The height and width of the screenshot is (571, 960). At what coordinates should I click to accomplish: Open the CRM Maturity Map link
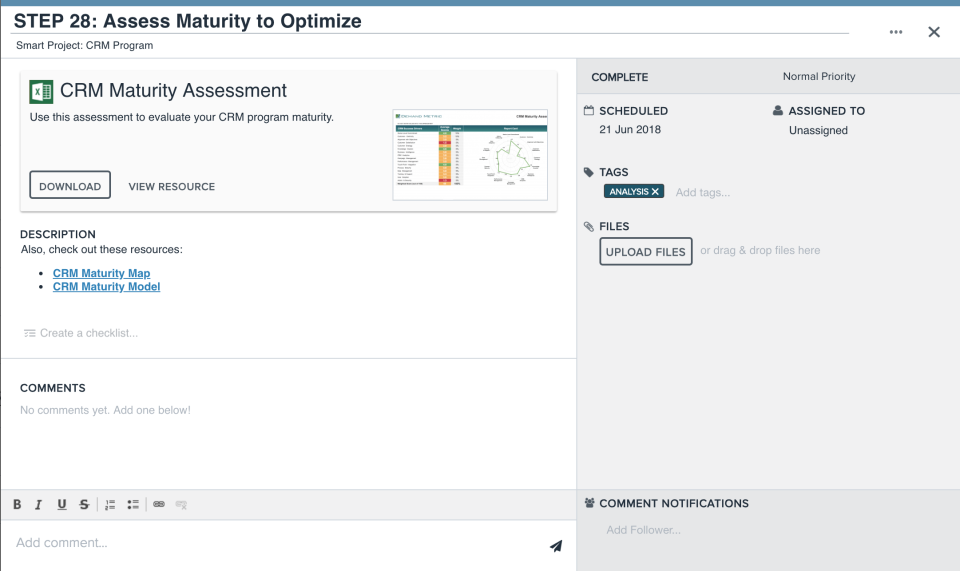point(101,273)
